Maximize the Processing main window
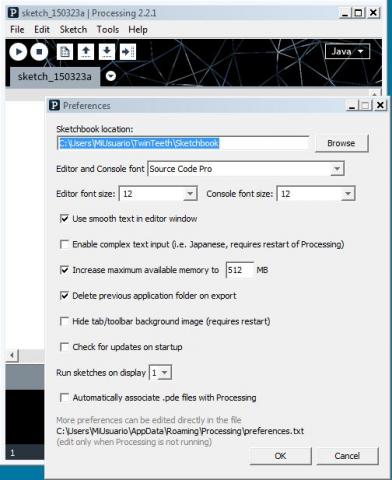The height and width of the screenshot is (480, 392). pos(358,13)
